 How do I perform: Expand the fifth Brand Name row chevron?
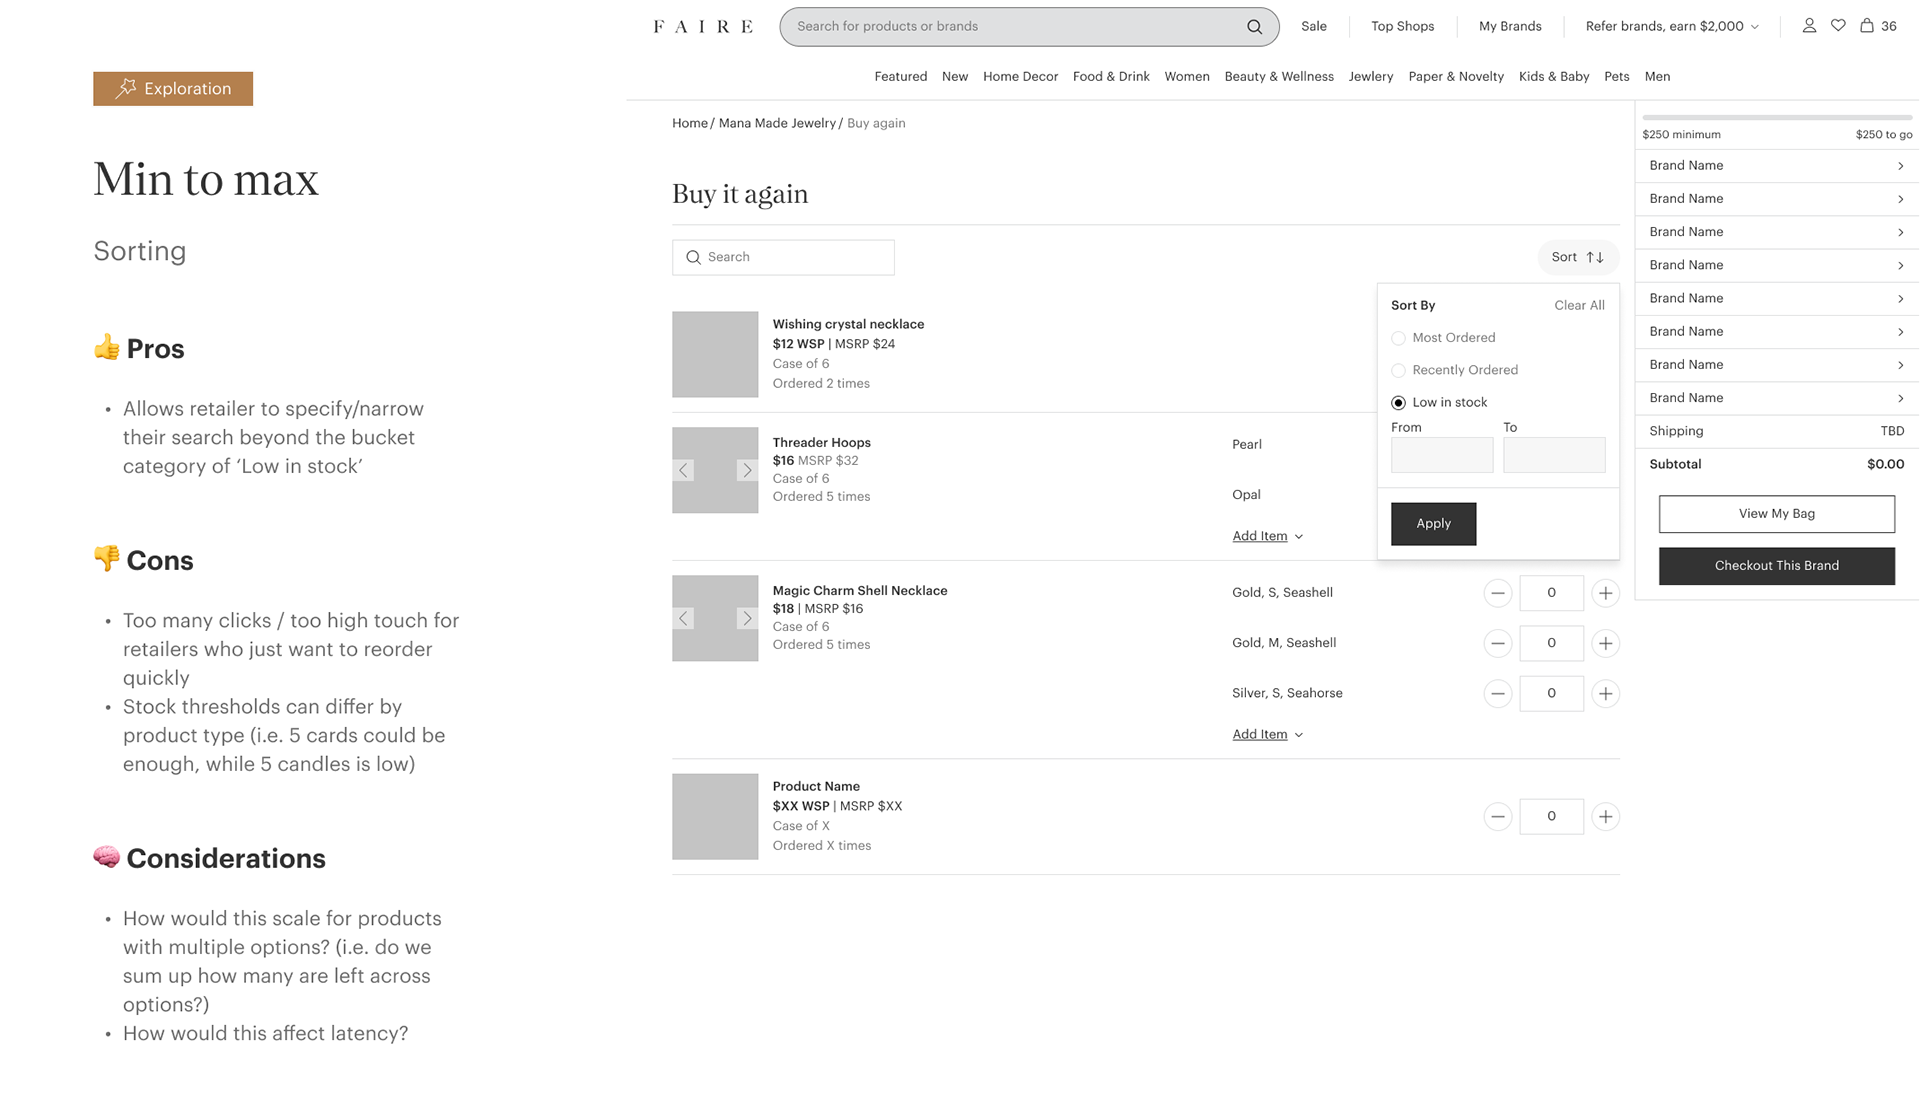pyautogui.click(x=1900, y=298)
